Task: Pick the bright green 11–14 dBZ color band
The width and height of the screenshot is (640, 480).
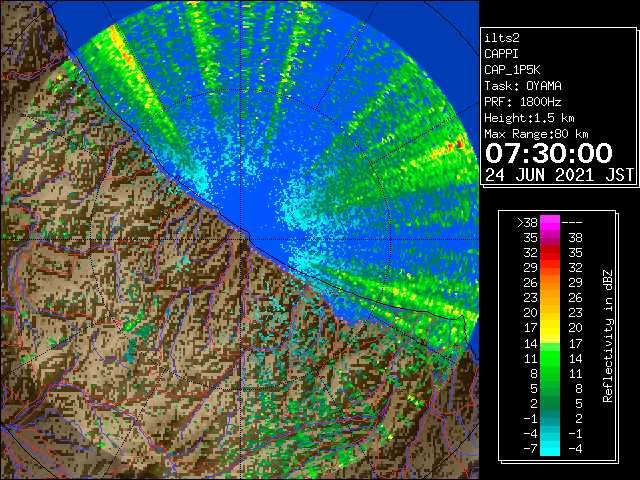Action: pyautogui.click(x=550, y=358)
